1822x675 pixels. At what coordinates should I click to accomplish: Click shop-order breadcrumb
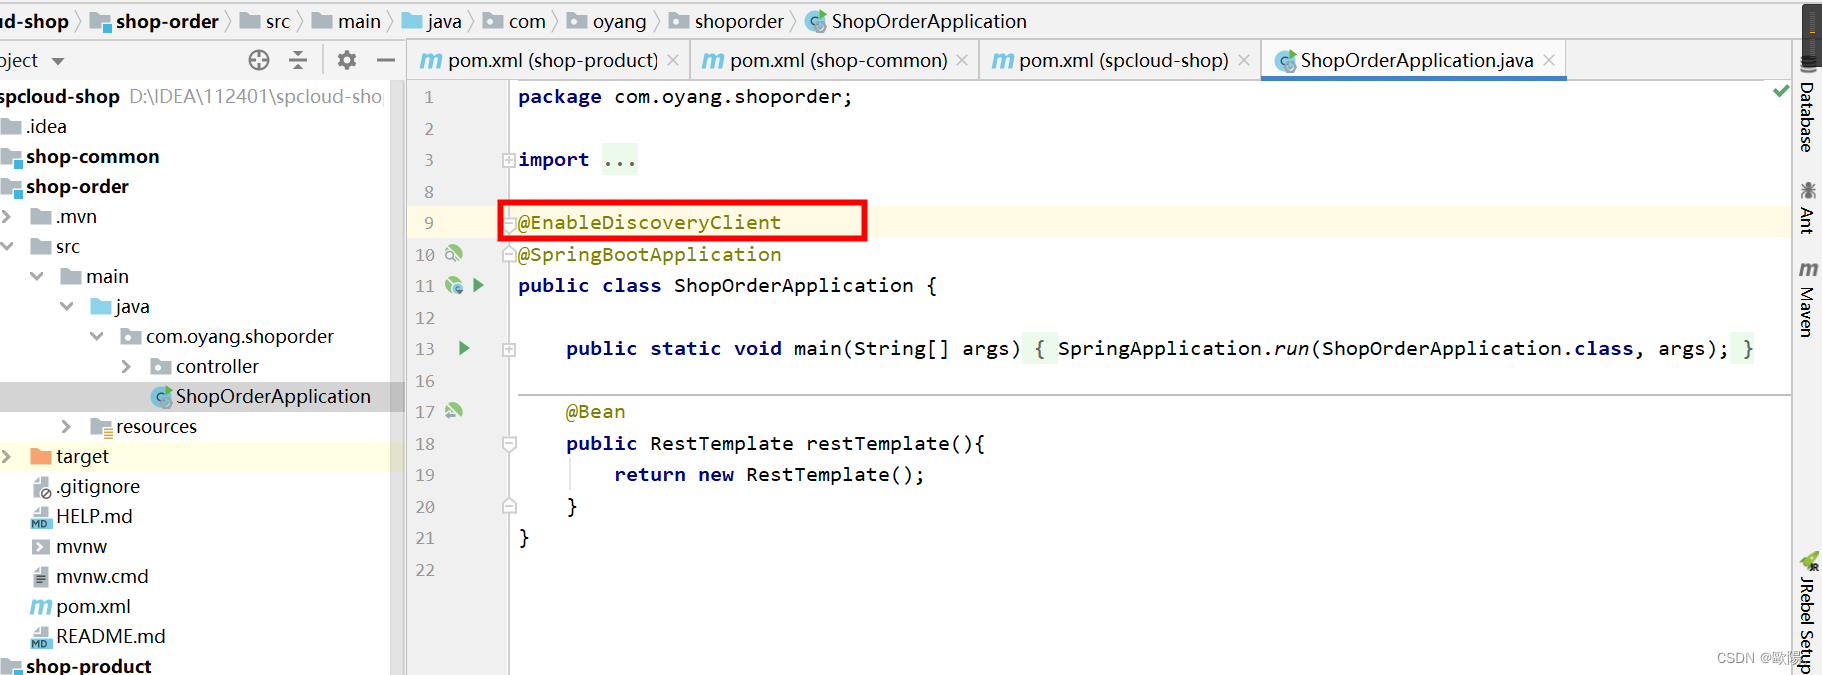tap(154, 21)
